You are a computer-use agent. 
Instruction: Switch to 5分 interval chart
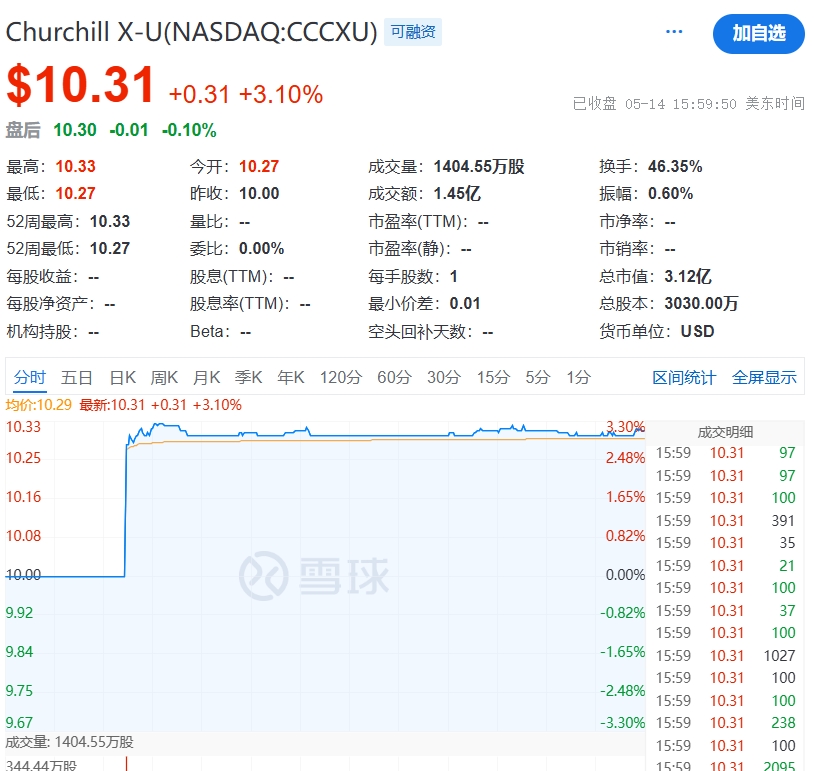point(538,377)
